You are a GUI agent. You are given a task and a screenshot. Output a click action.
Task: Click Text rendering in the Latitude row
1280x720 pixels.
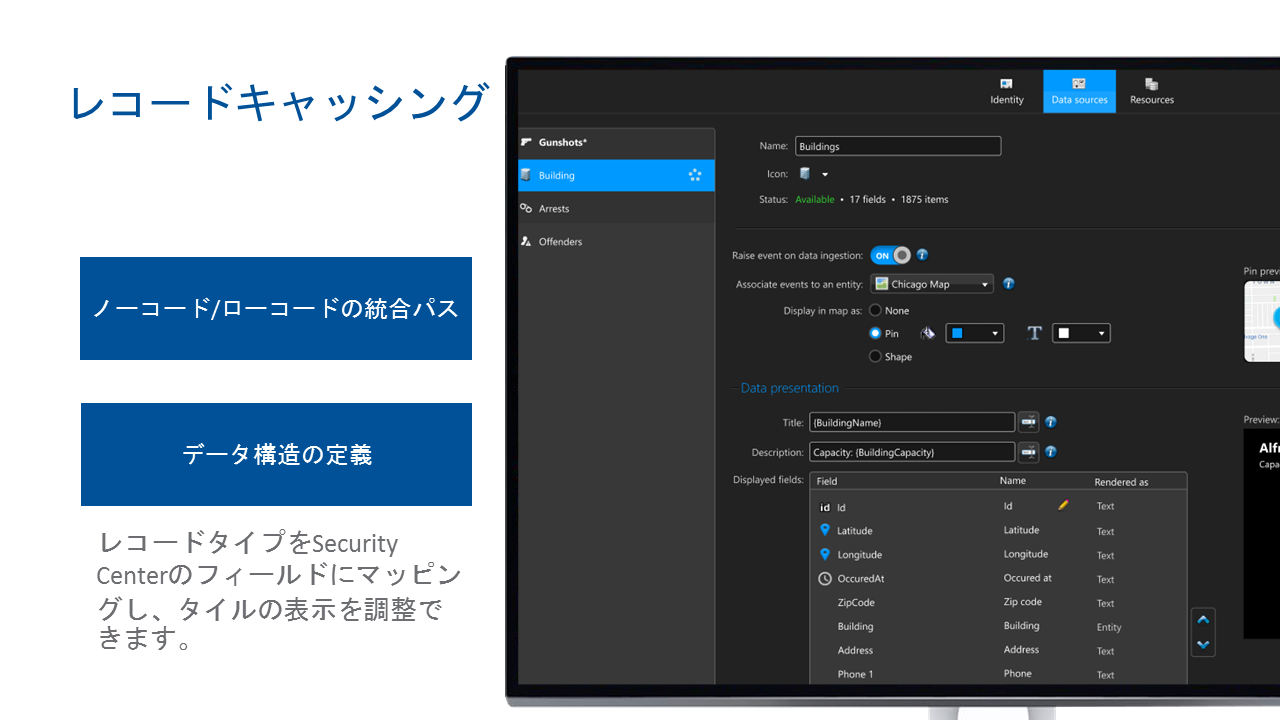1105,531
